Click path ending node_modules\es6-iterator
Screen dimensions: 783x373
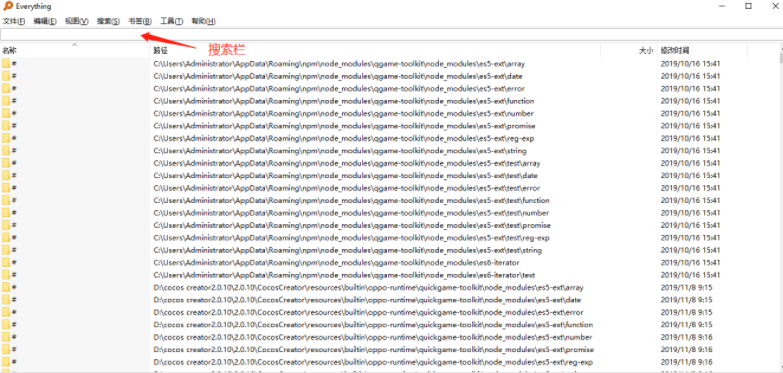[x=336, y=262]
